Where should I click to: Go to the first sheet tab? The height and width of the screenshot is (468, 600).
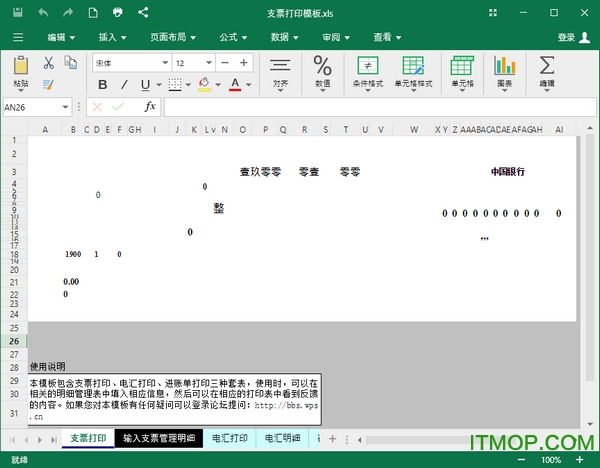(x=12, y=440)
